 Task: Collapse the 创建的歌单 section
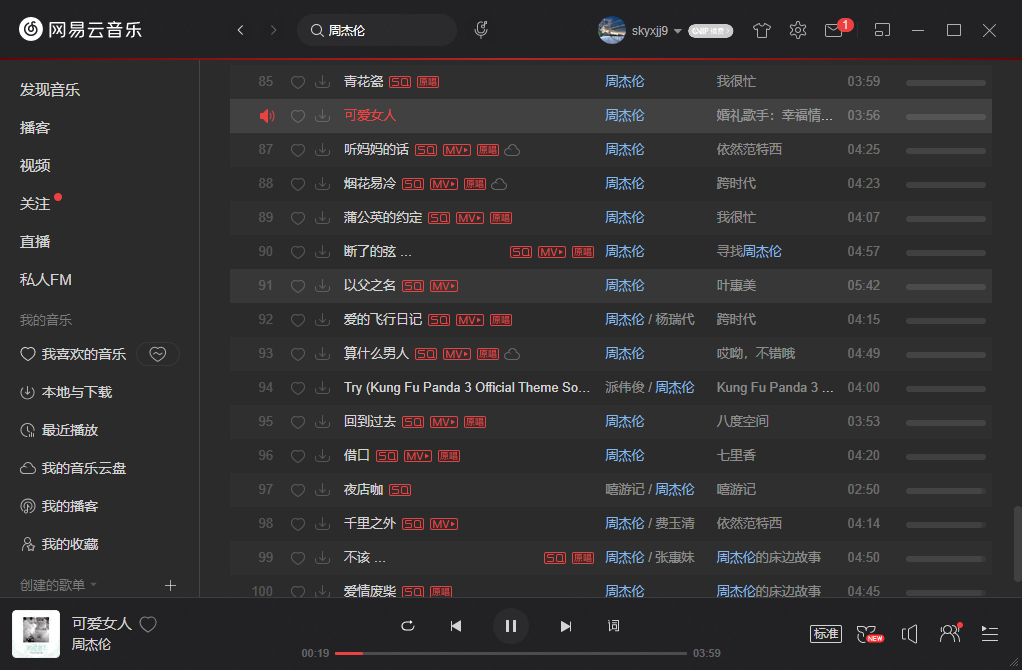click(x=59, y=585)
